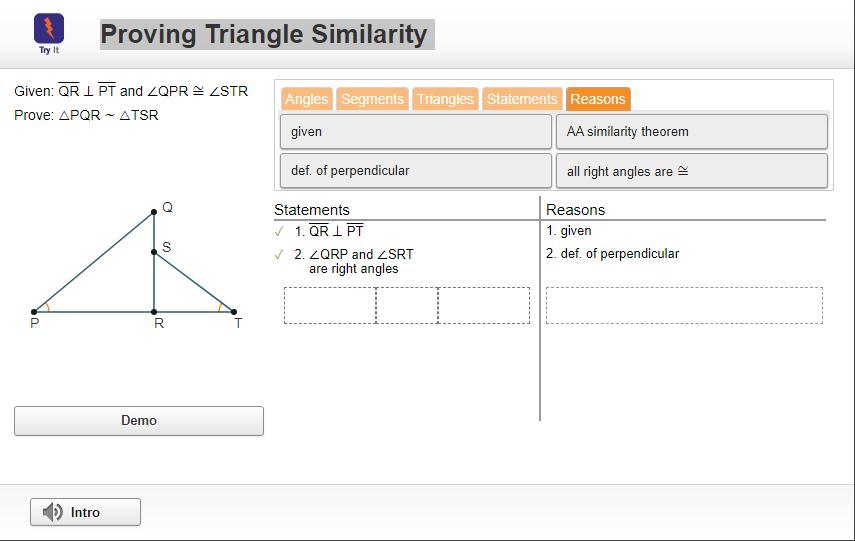Screen dimensions: 855x541
Task: Click the speaker icon on Intro button
Action: (53, 512)
